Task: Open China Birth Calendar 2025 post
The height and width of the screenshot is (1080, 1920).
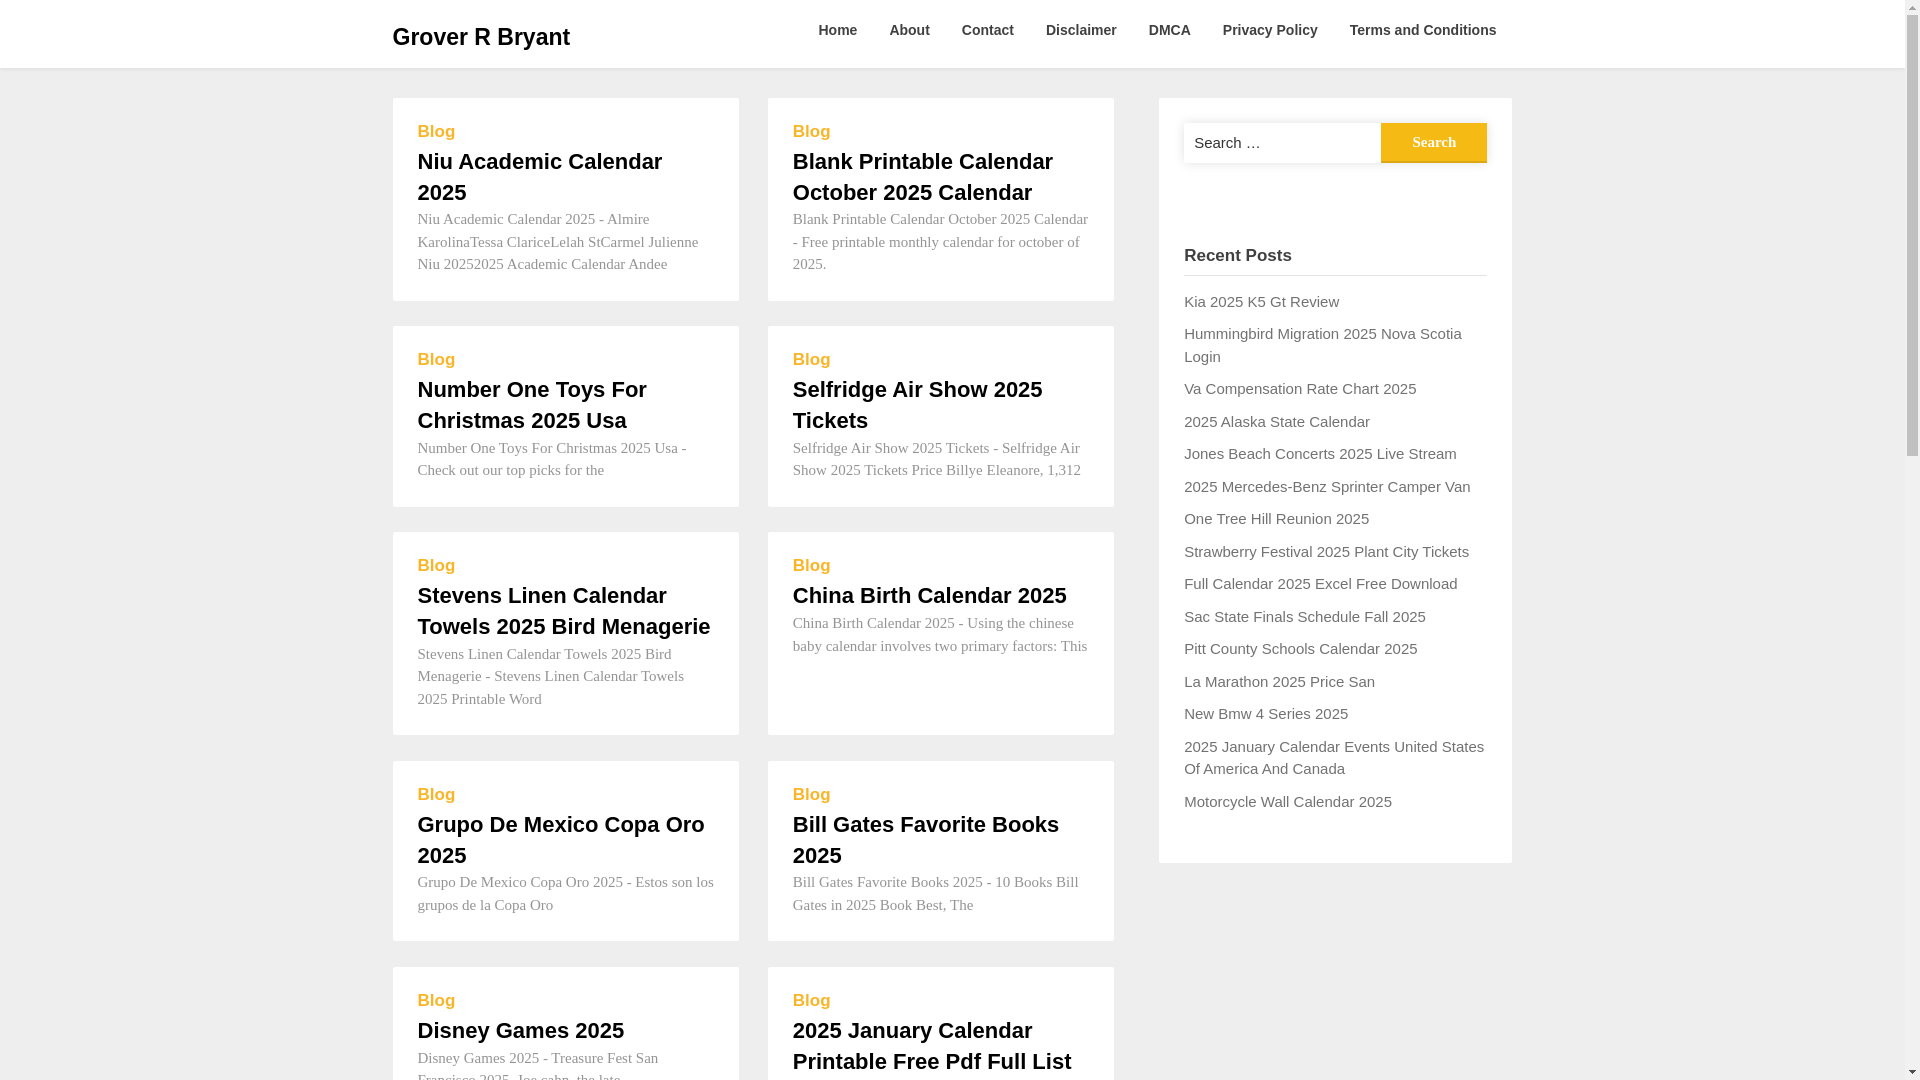Action: point(929,596)
